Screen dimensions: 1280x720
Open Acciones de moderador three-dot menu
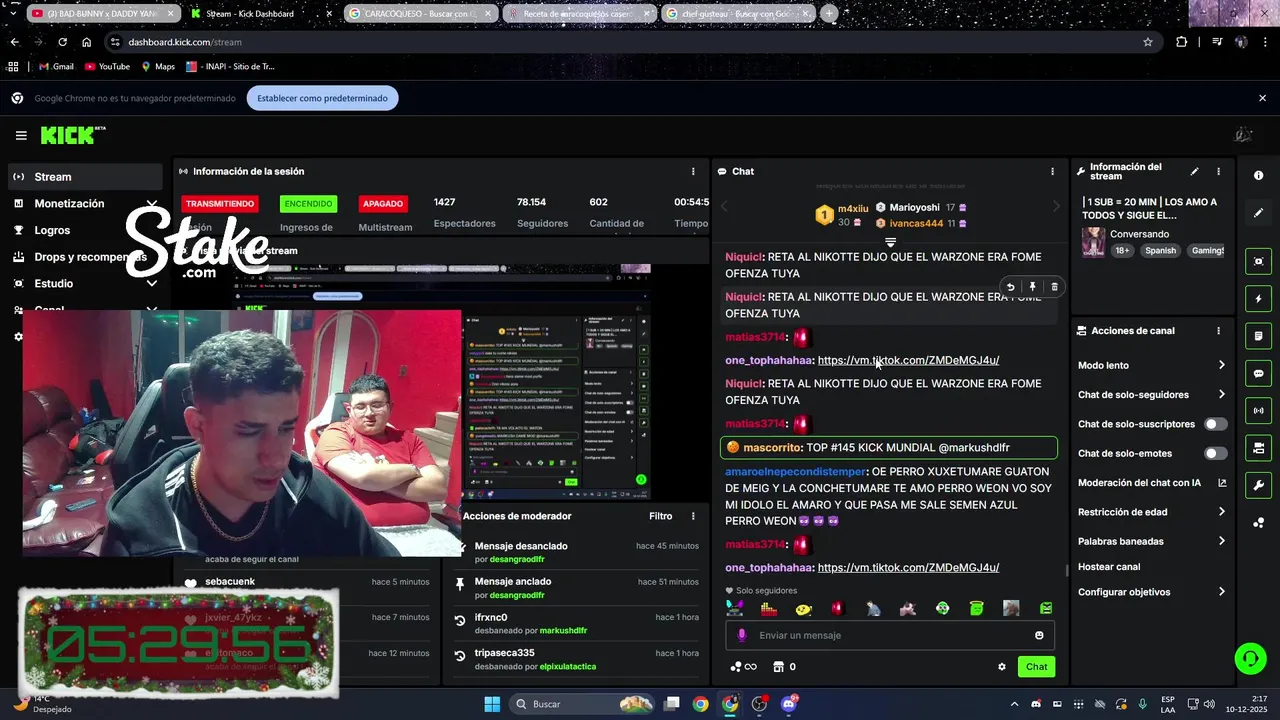[x=693, y=516]
